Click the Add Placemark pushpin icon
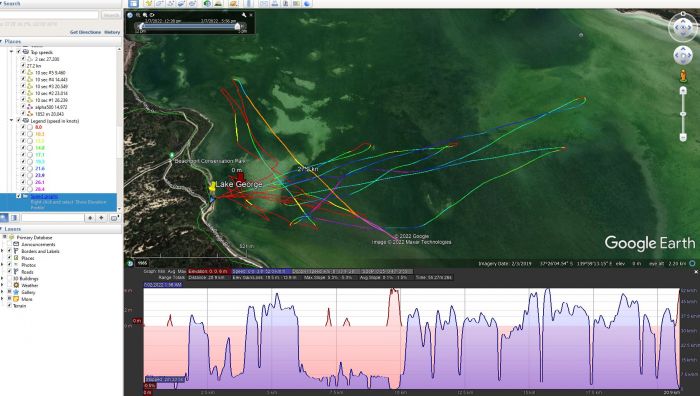Image resolution: width=700 pixels, height=396 pixels. 149,4
